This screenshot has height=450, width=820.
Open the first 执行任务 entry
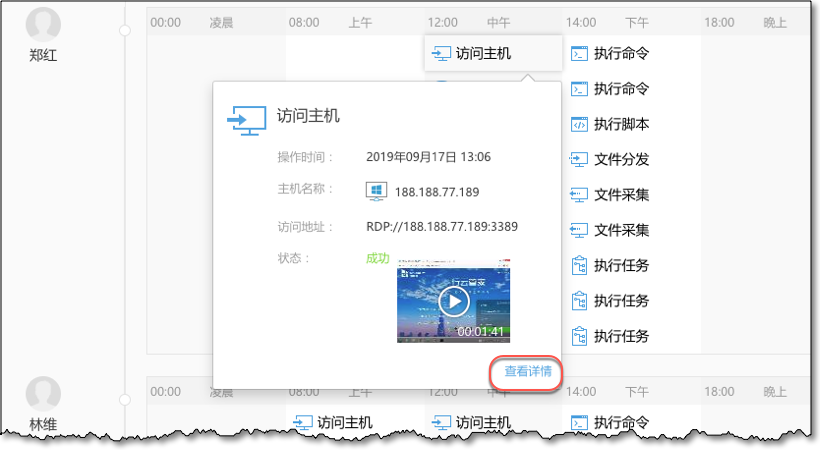pyautogui.click(x=610, y=266)
